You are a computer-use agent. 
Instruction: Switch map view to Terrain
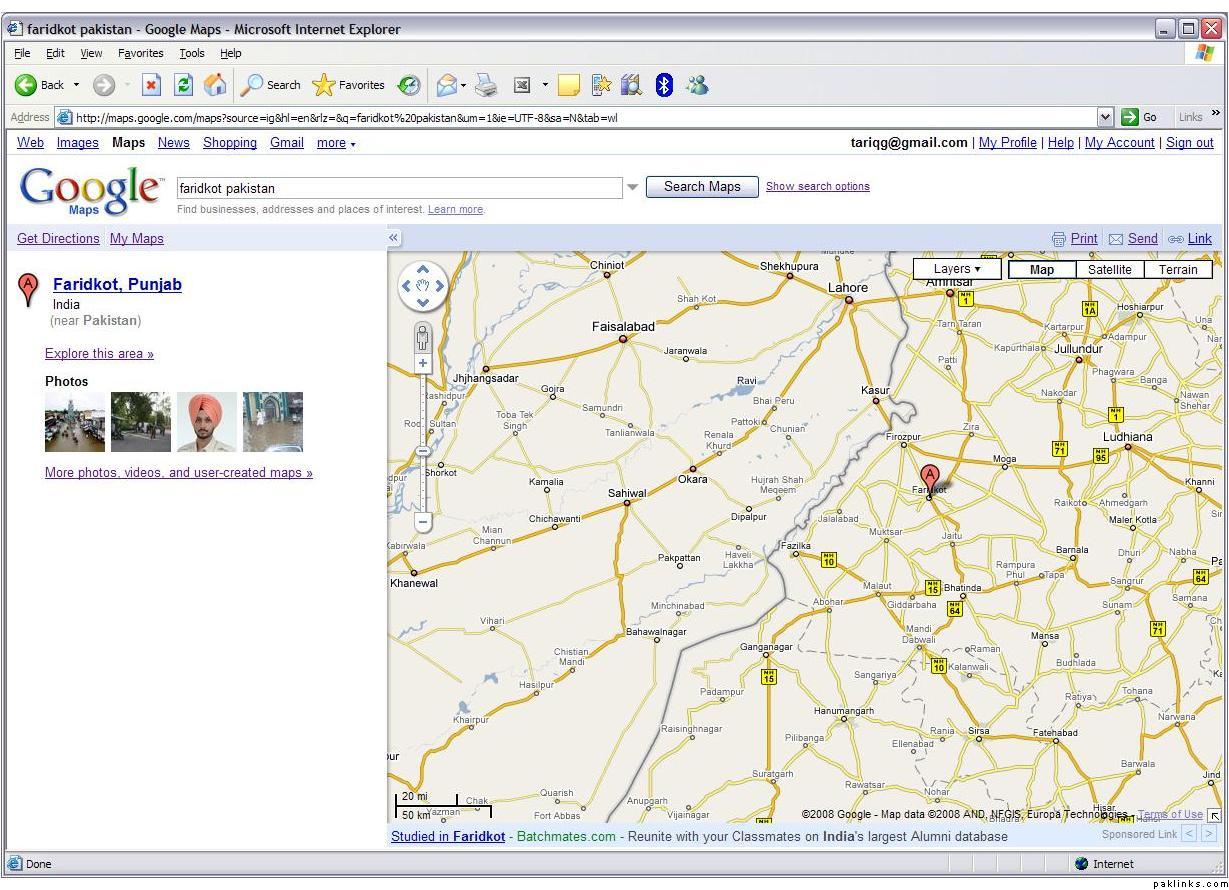[1178, 269]
